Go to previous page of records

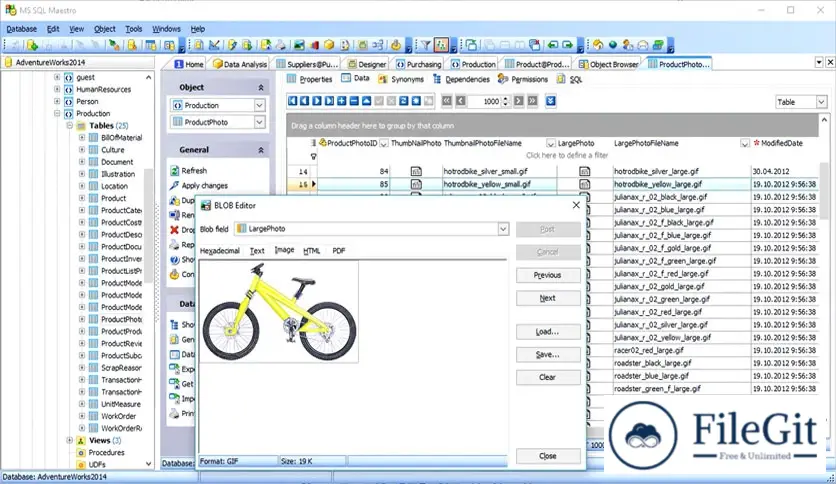(461, 101)
